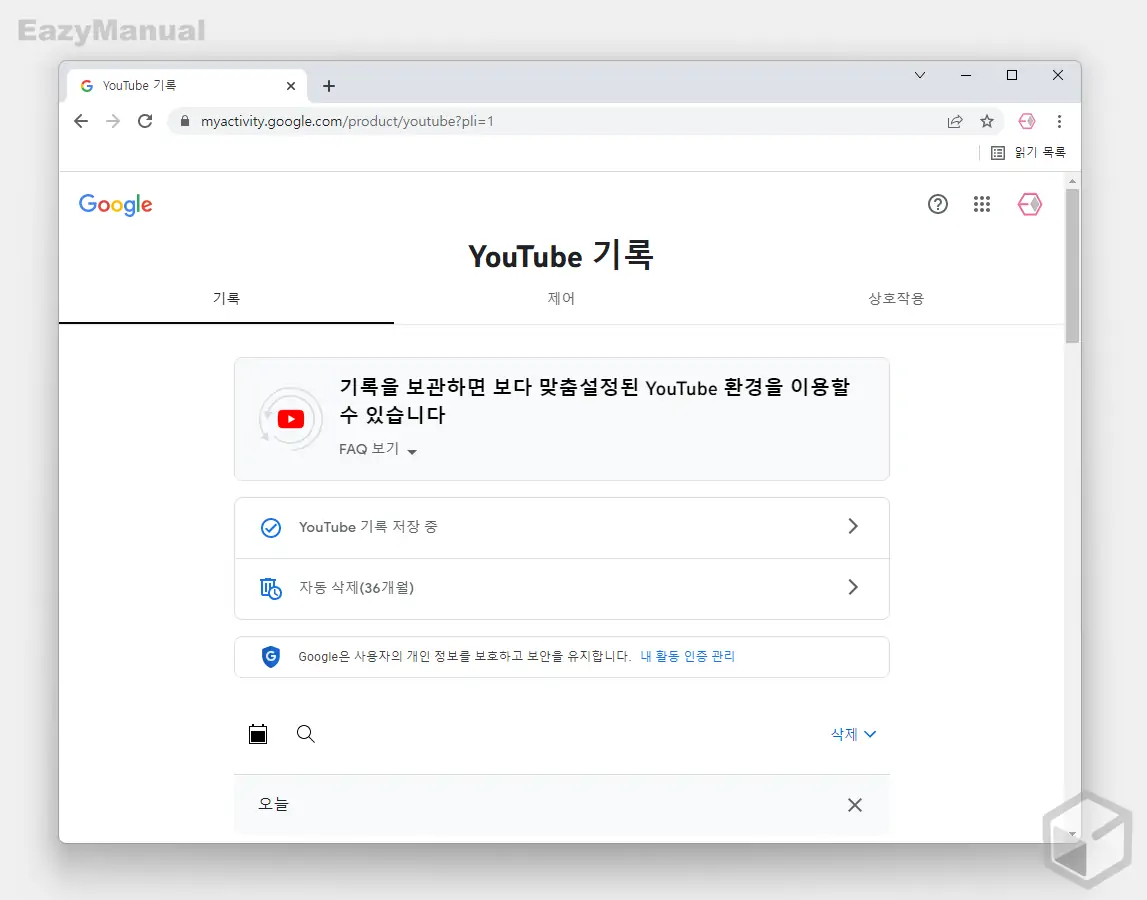Click the blue checkmark saving icon

click(x=271, y=528)
